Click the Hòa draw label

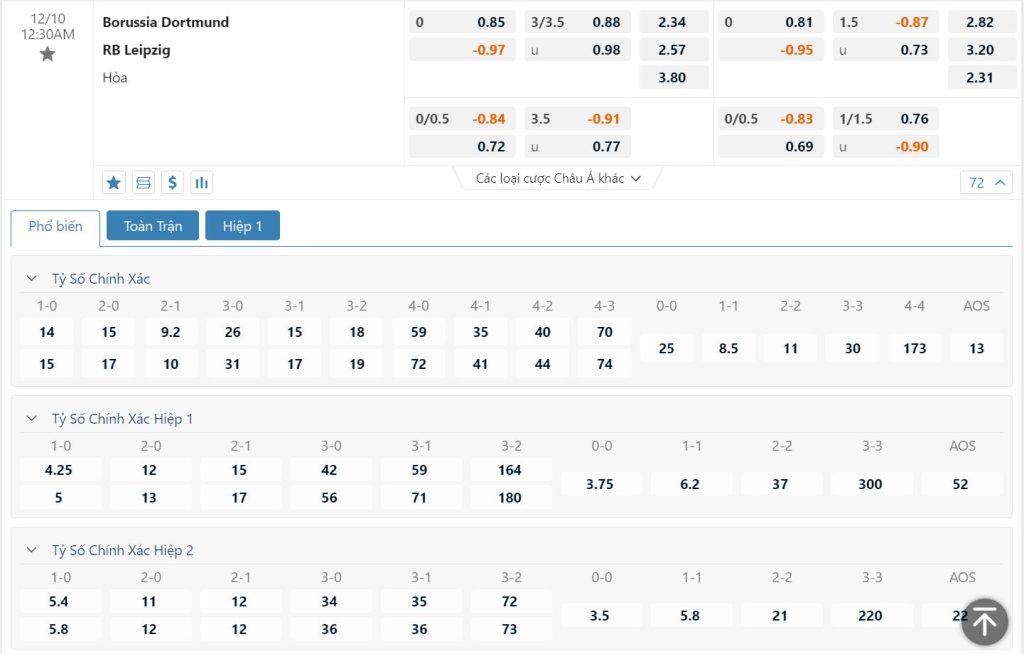[115, 78]
